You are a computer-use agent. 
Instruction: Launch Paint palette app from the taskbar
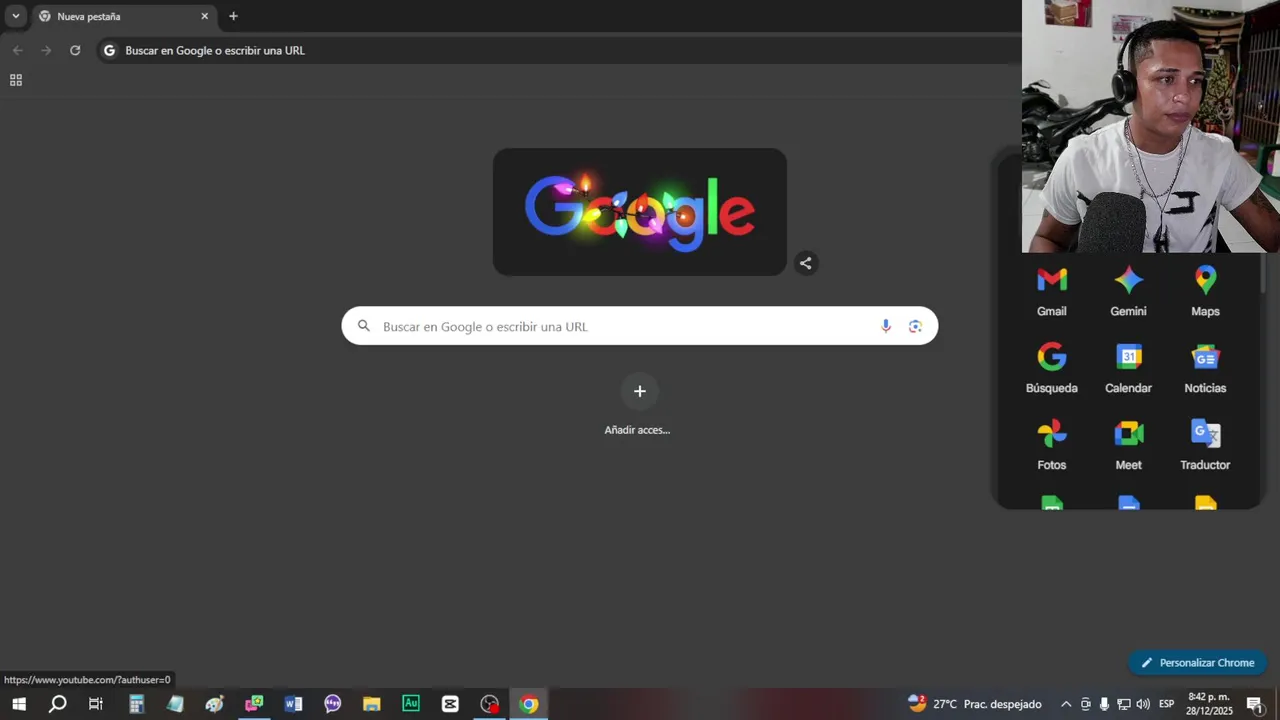(215, 704)
